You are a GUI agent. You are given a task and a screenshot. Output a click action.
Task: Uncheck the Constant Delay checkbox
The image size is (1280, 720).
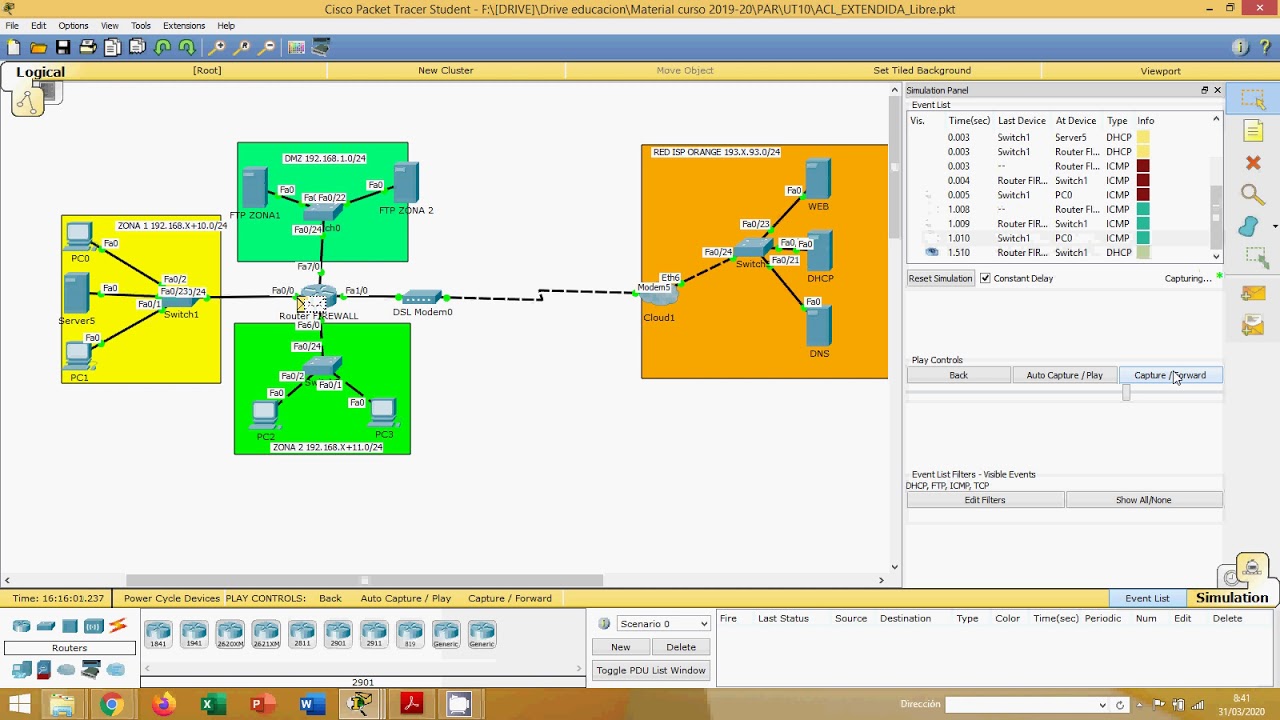coord(986,278)
